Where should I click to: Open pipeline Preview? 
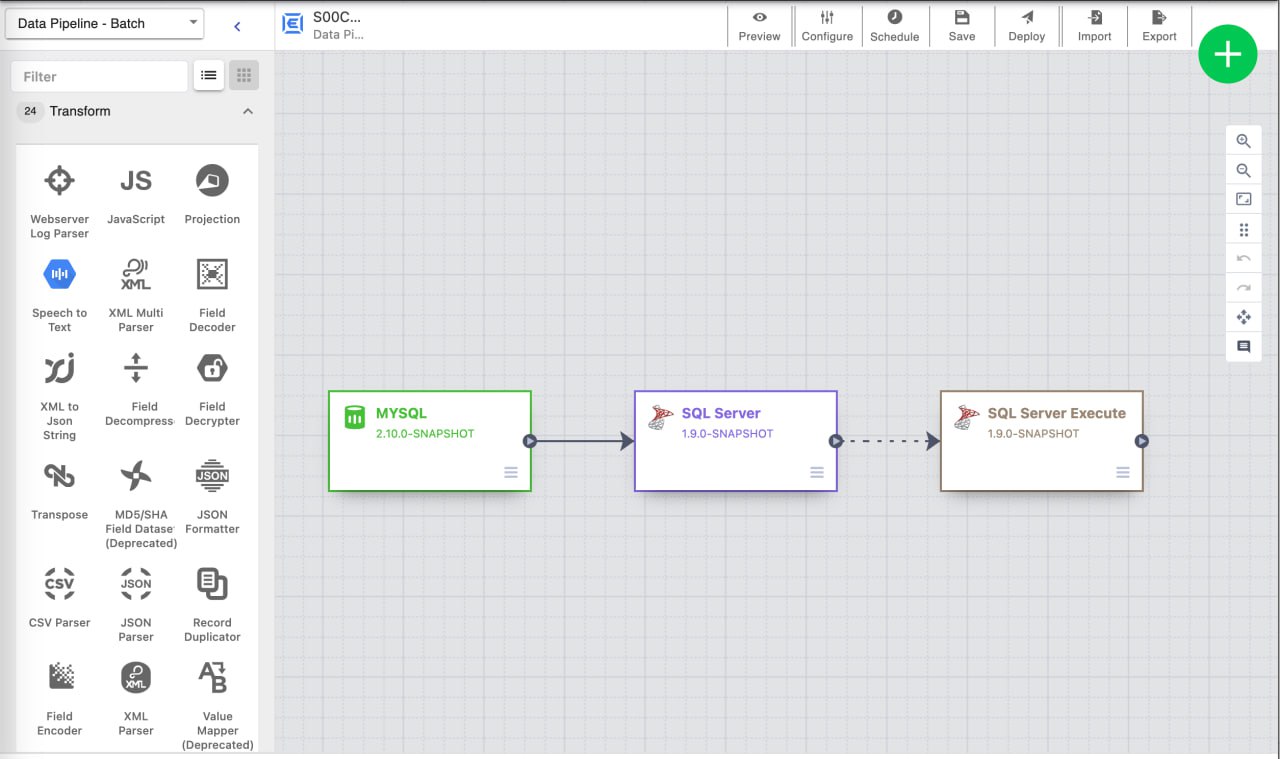(760, 26)
